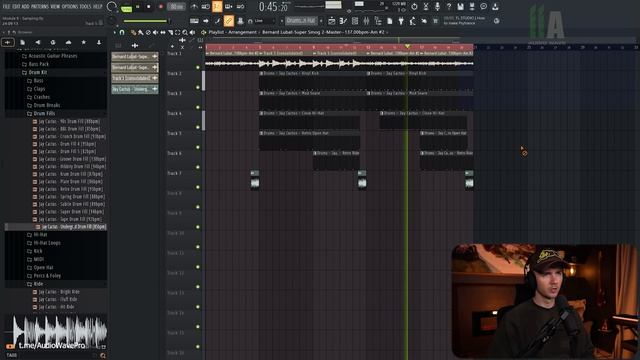Toggle the highlighted countdown-before-recording button
640x360 pixels.
(217, 7)
